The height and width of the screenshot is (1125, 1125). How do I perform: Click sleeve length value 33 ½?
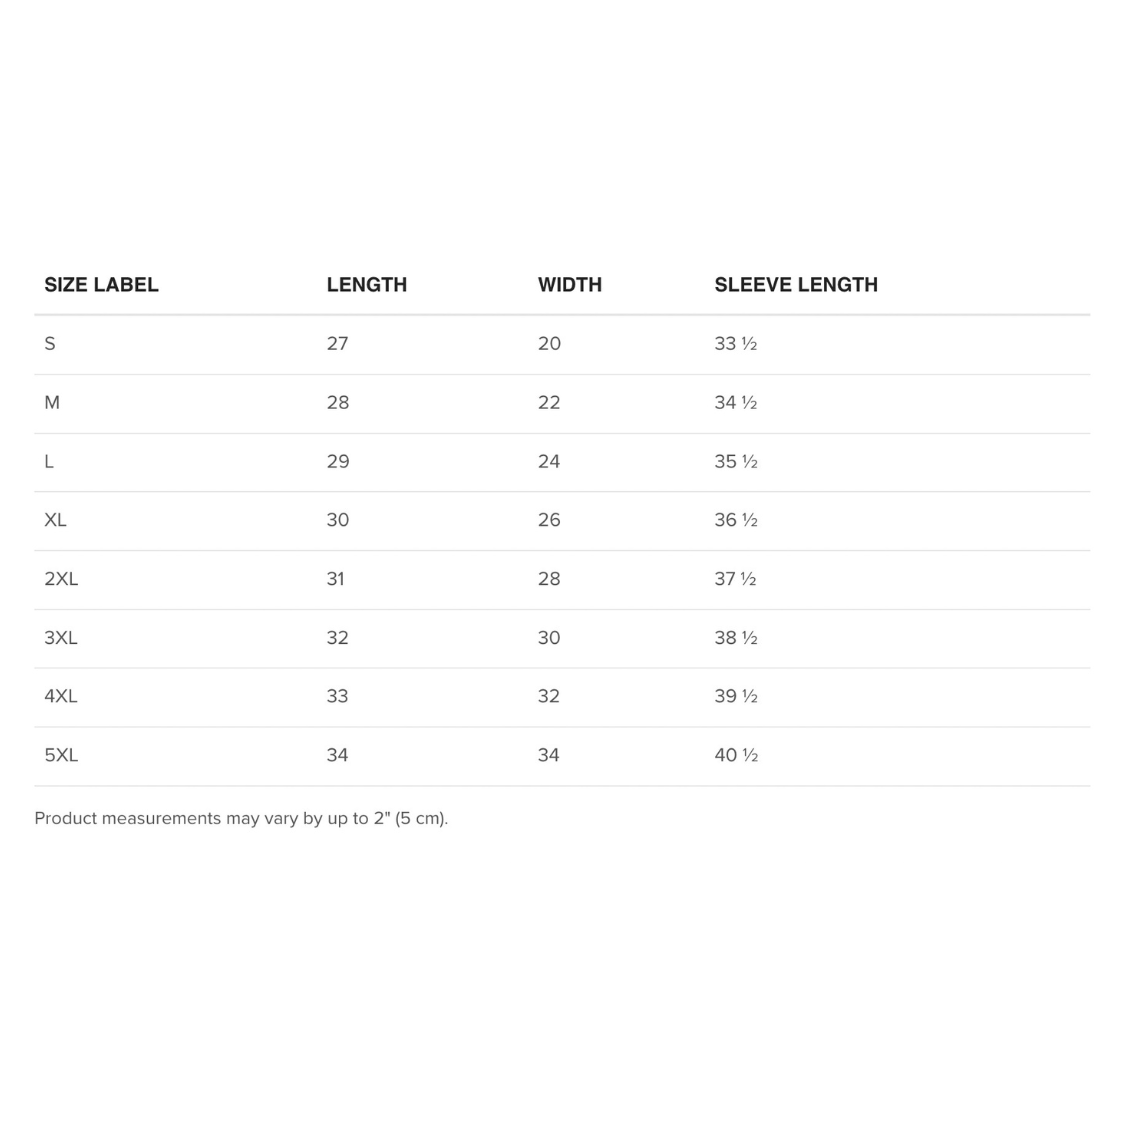[x=735, y=344]
